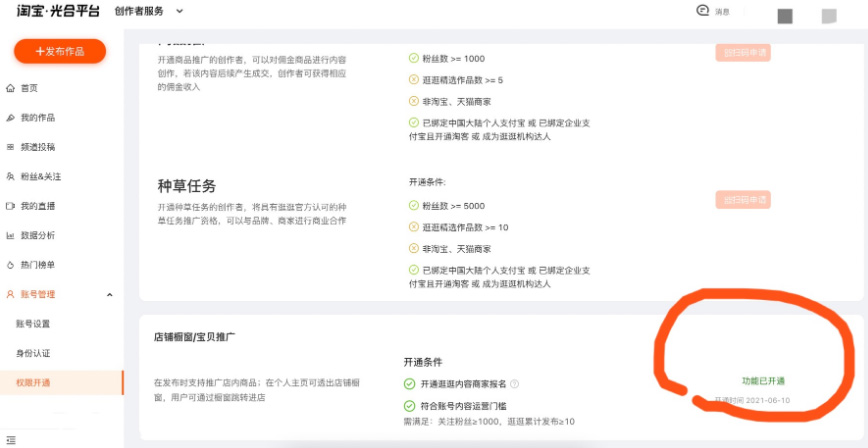Click check icon beside 符合账号内容运营门槛
Viewport: 868px width, 448px height.
point(409,406)
